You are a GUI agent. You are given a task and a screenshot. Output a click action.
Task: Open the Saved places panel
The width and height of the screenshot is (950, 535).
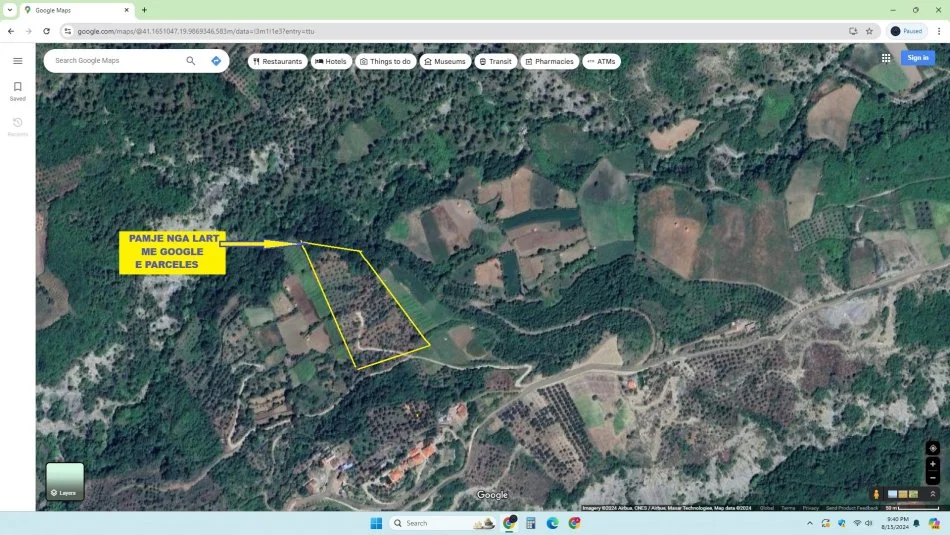[17, 91]
